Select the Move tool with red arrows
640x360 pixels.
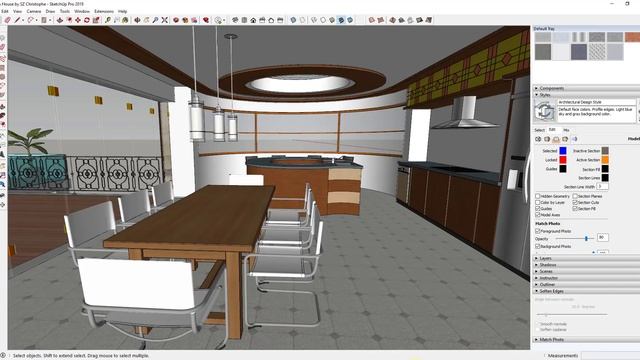[78, 20]
